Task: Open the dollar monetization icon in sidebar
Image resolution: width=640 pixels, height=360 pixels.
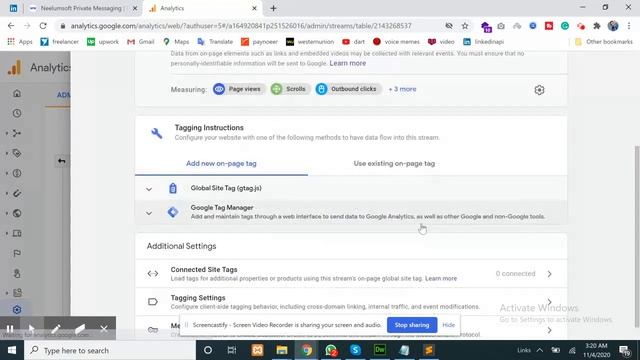Action: click(17, 173)
